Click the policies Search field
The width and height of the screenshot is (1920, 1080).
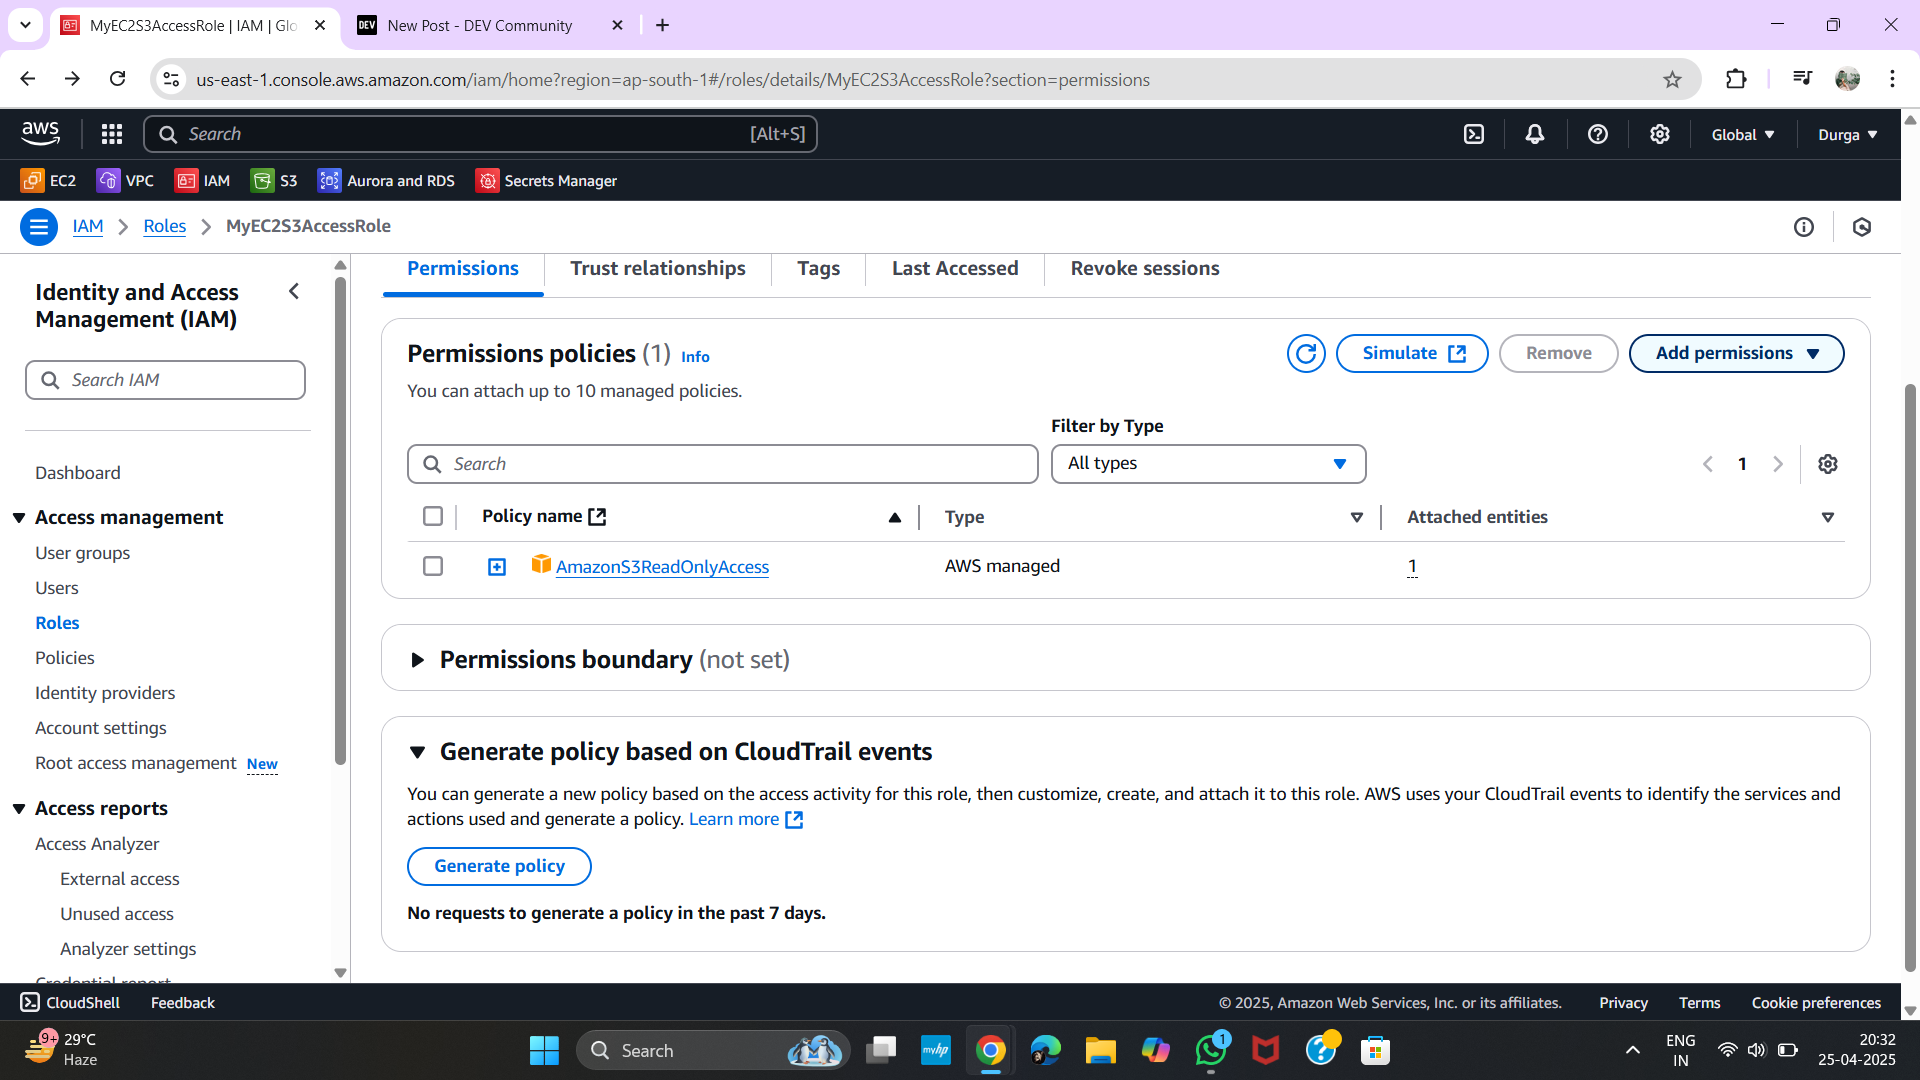point(722,464)
